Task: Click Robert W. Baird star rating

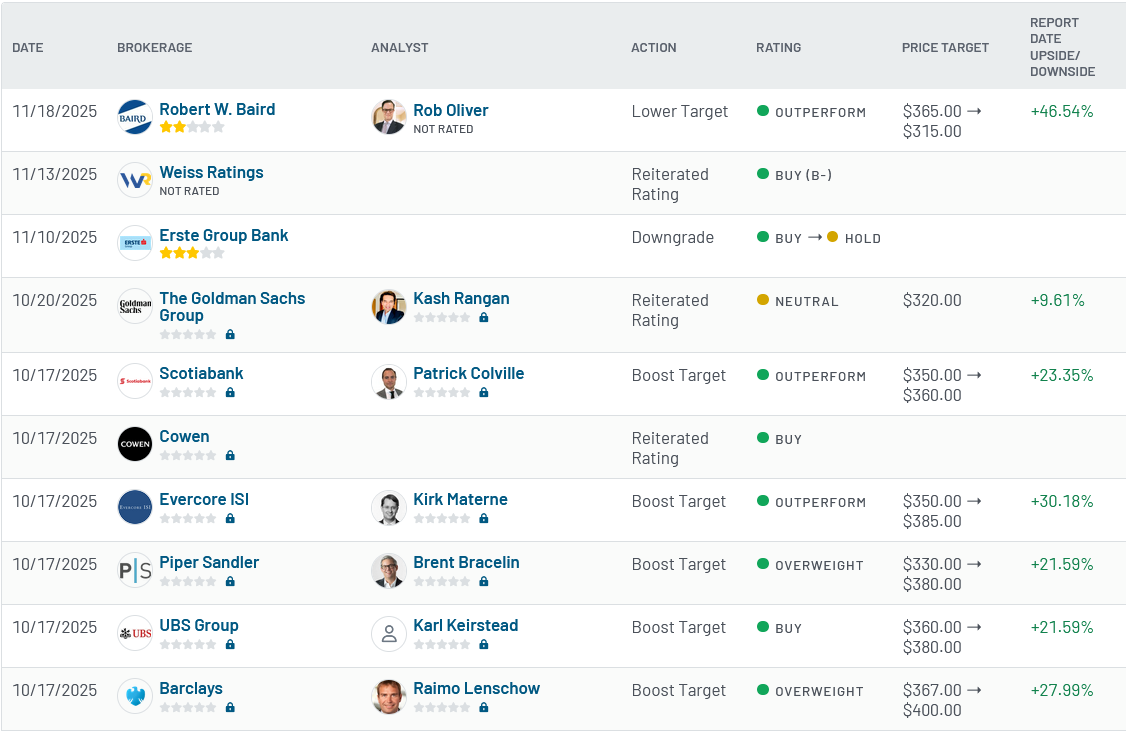Action: [x=192, y=127]
